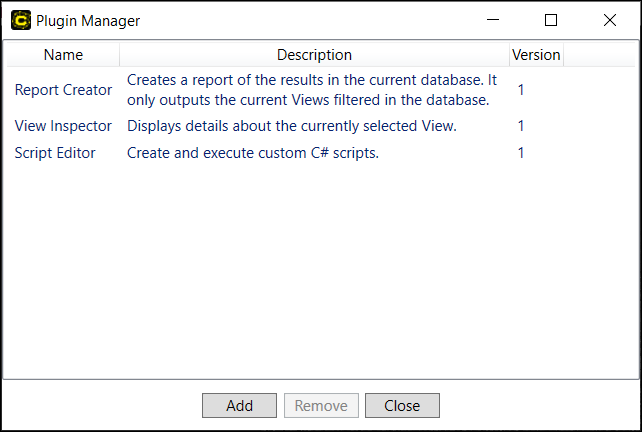Click the version number of Report Creator
This screenshot has height=432, width=642.
point(521,90)
